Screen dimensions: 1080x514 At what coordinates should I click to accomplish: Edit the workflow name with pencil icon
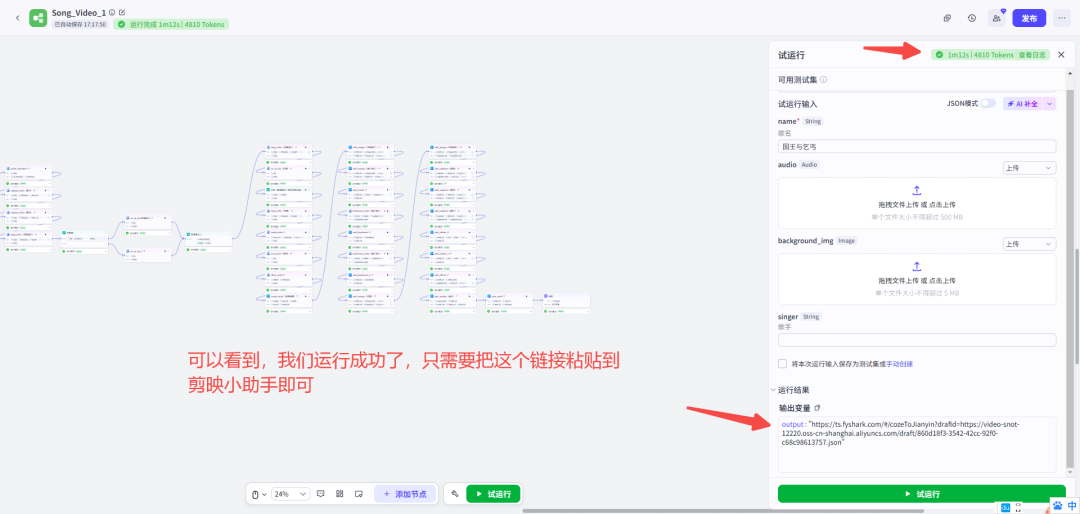(x=122, y=12)
